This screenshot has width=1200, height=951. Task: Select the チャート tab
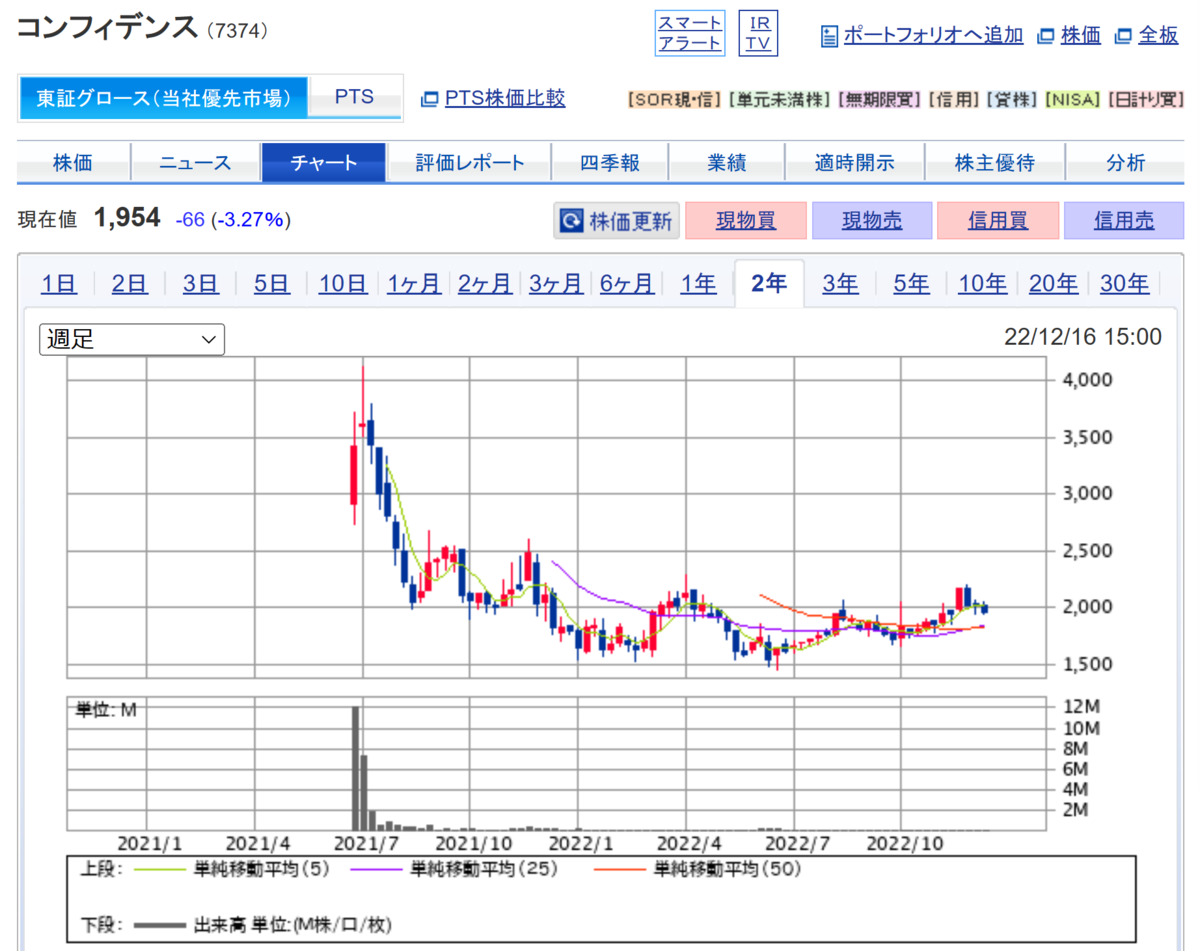[x=324, y=163]
